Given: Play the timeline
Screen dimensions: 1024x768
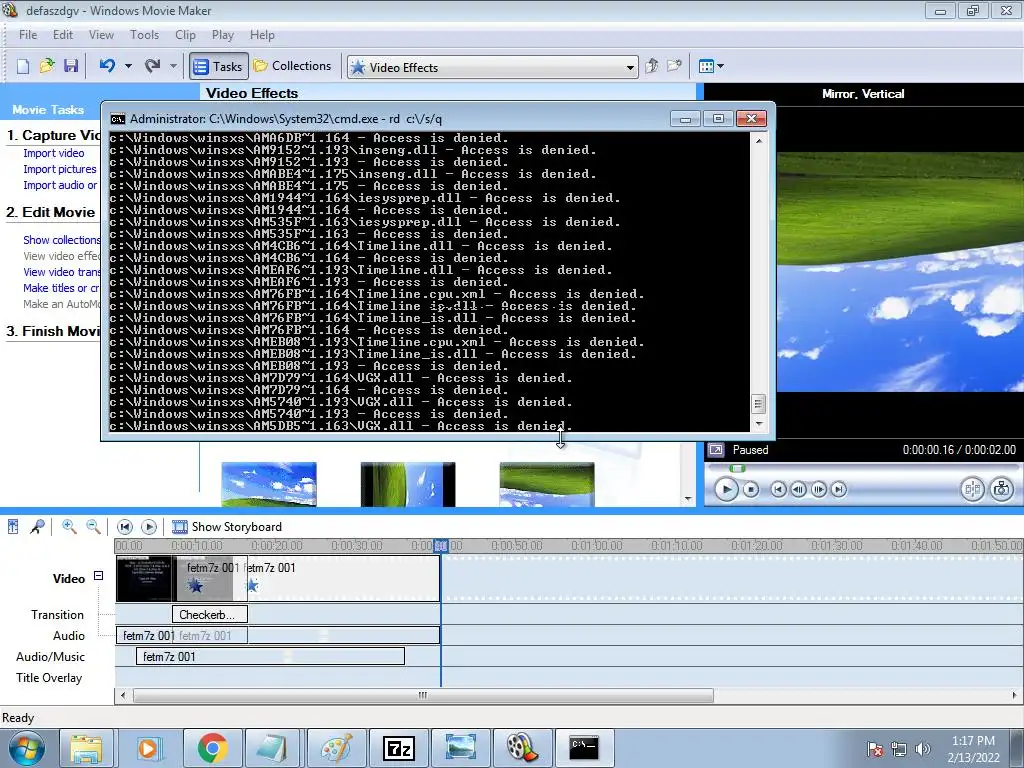Looking at the screenshot, I should coord(149,526).
